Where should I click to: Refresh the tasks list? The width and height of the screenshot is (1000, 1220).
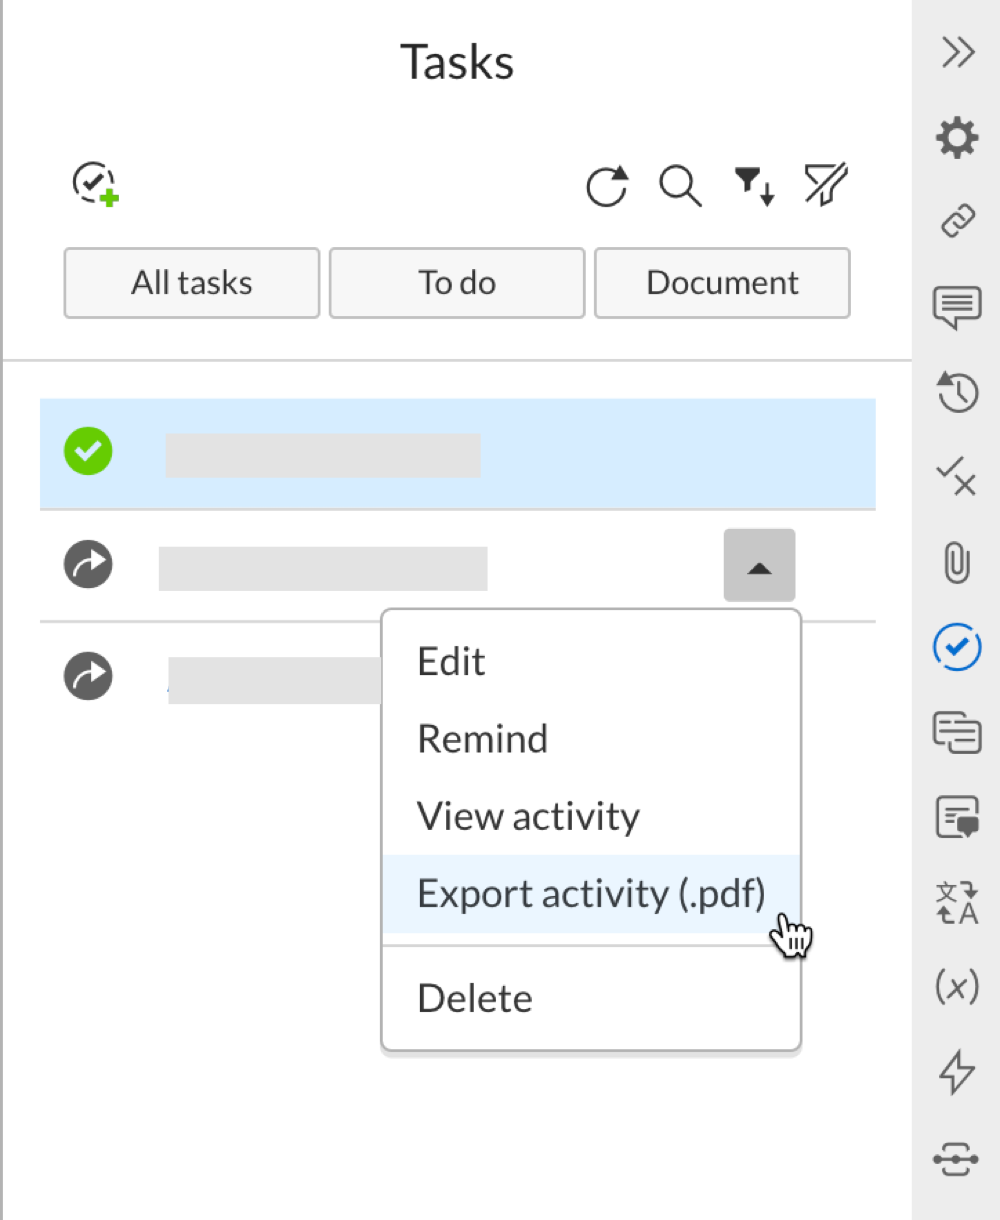[607, 186]
